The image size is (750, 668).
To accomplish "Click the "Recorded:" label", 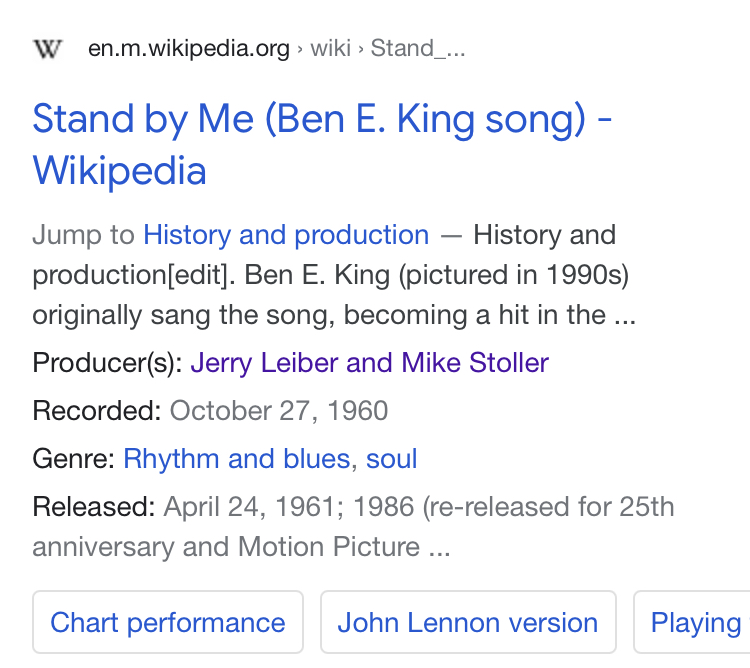I will pyautogui.click(x=96, y=411).
